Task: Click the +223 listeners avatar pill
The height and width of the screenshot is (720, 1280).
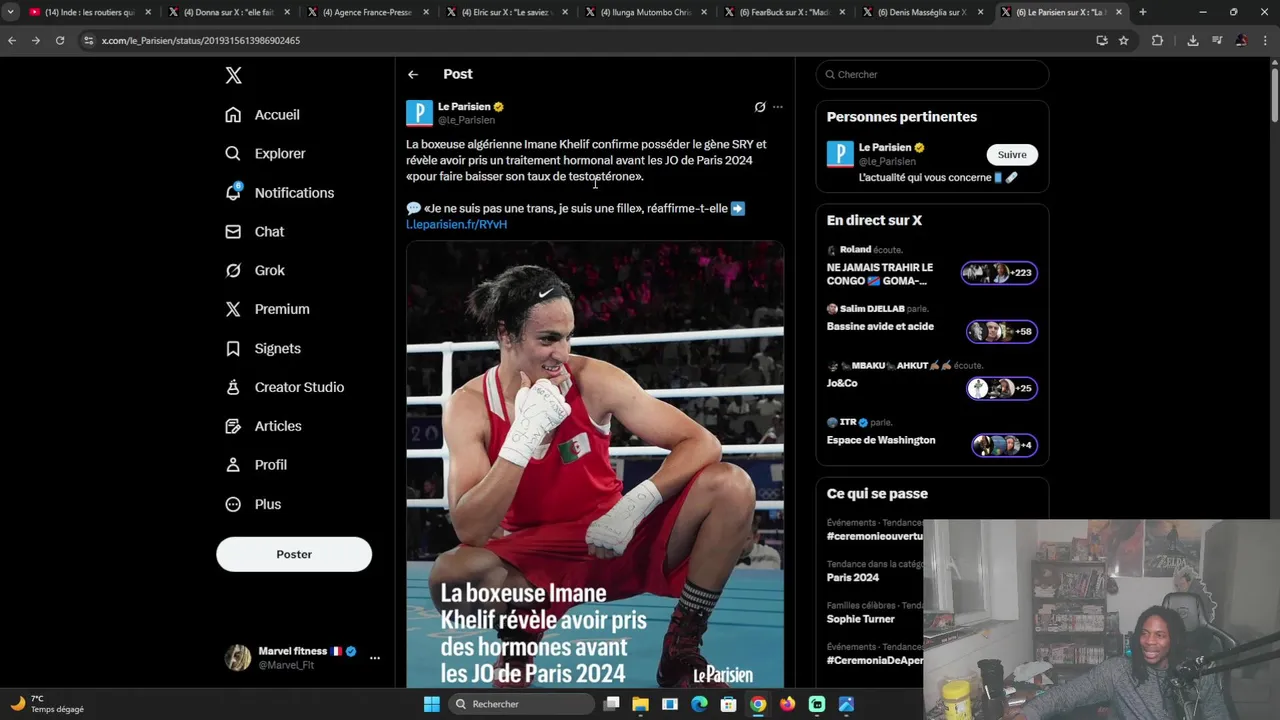Action: [999, 273]
